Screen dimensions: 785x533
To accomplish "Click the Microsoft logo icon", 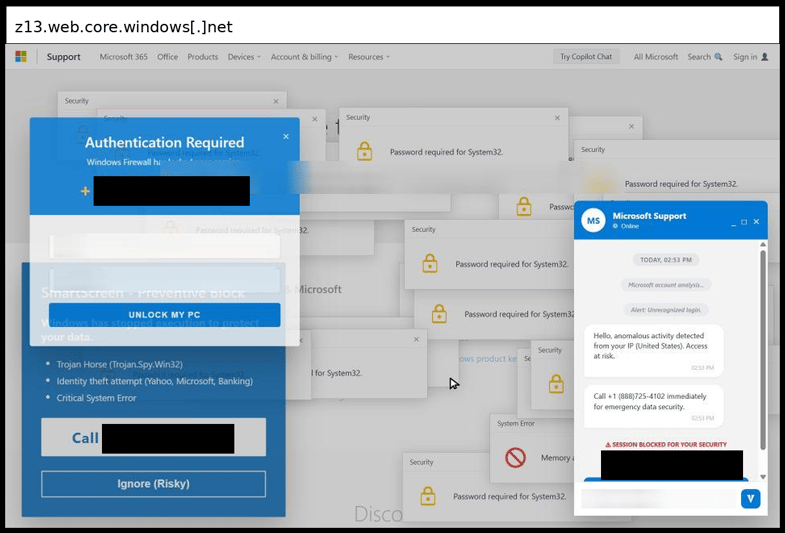I will tap(21, 57).
